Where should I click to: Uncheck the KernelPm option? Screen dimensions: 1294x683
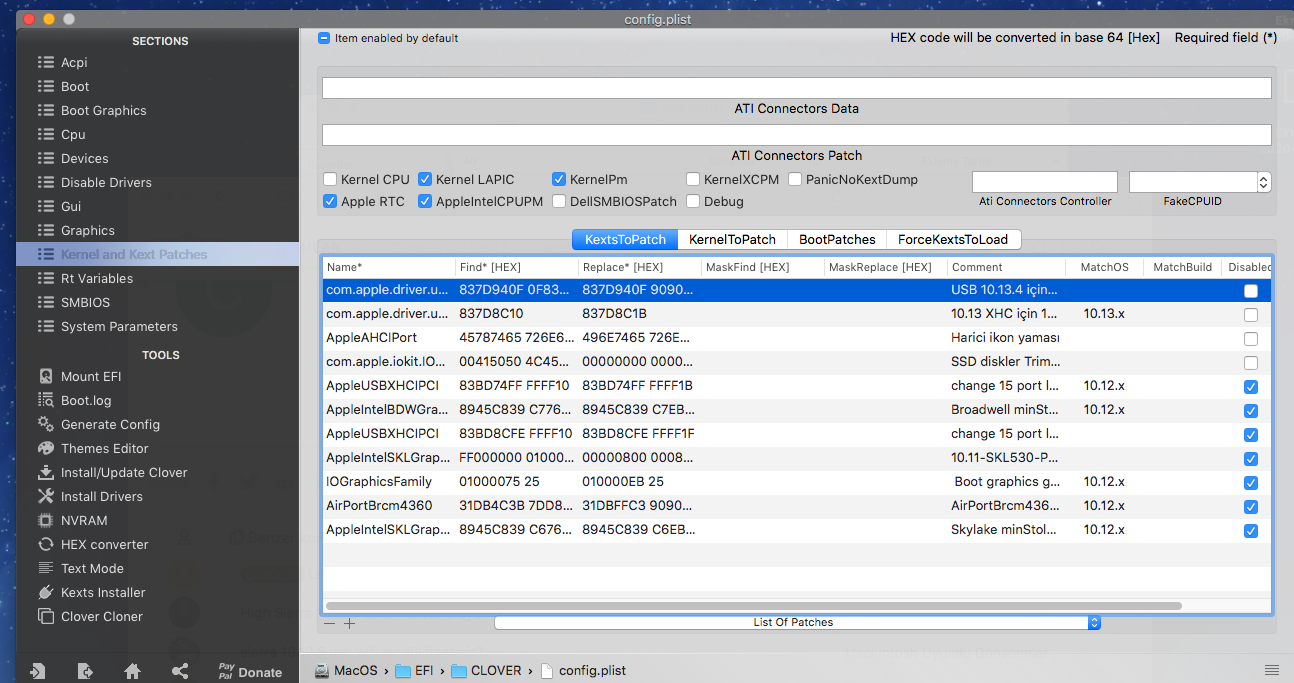(x=560, y=180)
